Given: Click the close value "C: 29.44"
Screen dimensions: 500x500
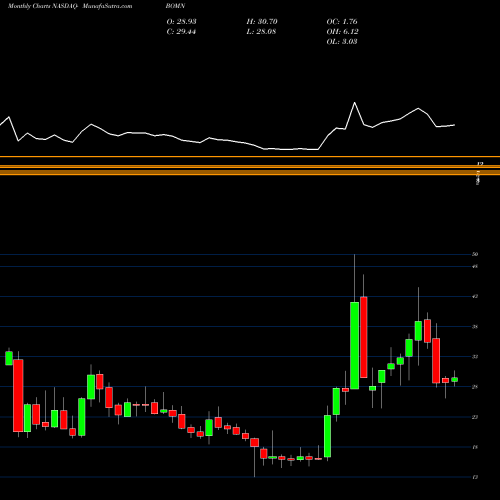Looking at the screenshot, I should click(x=181, y=32).
